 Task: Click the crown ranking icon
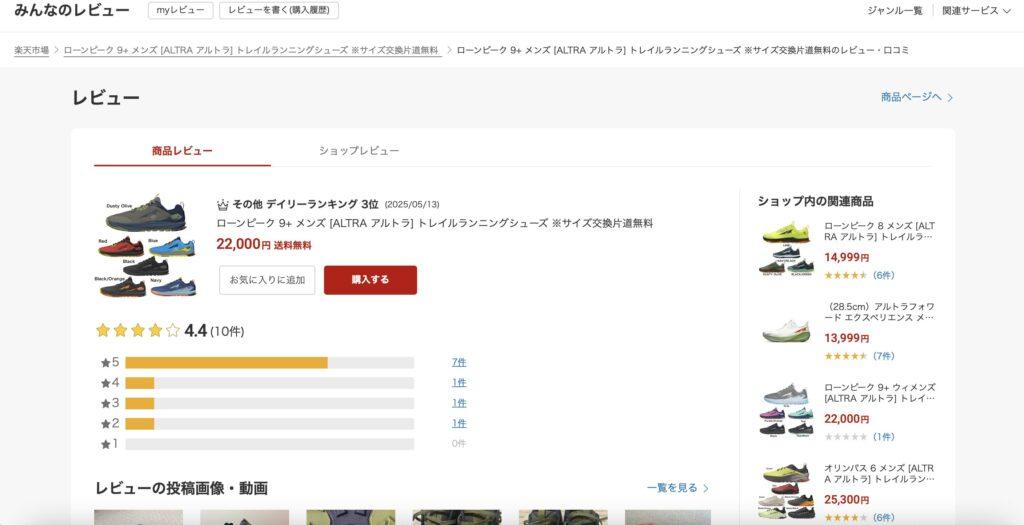pyautogui.click(x=223, y=204)
